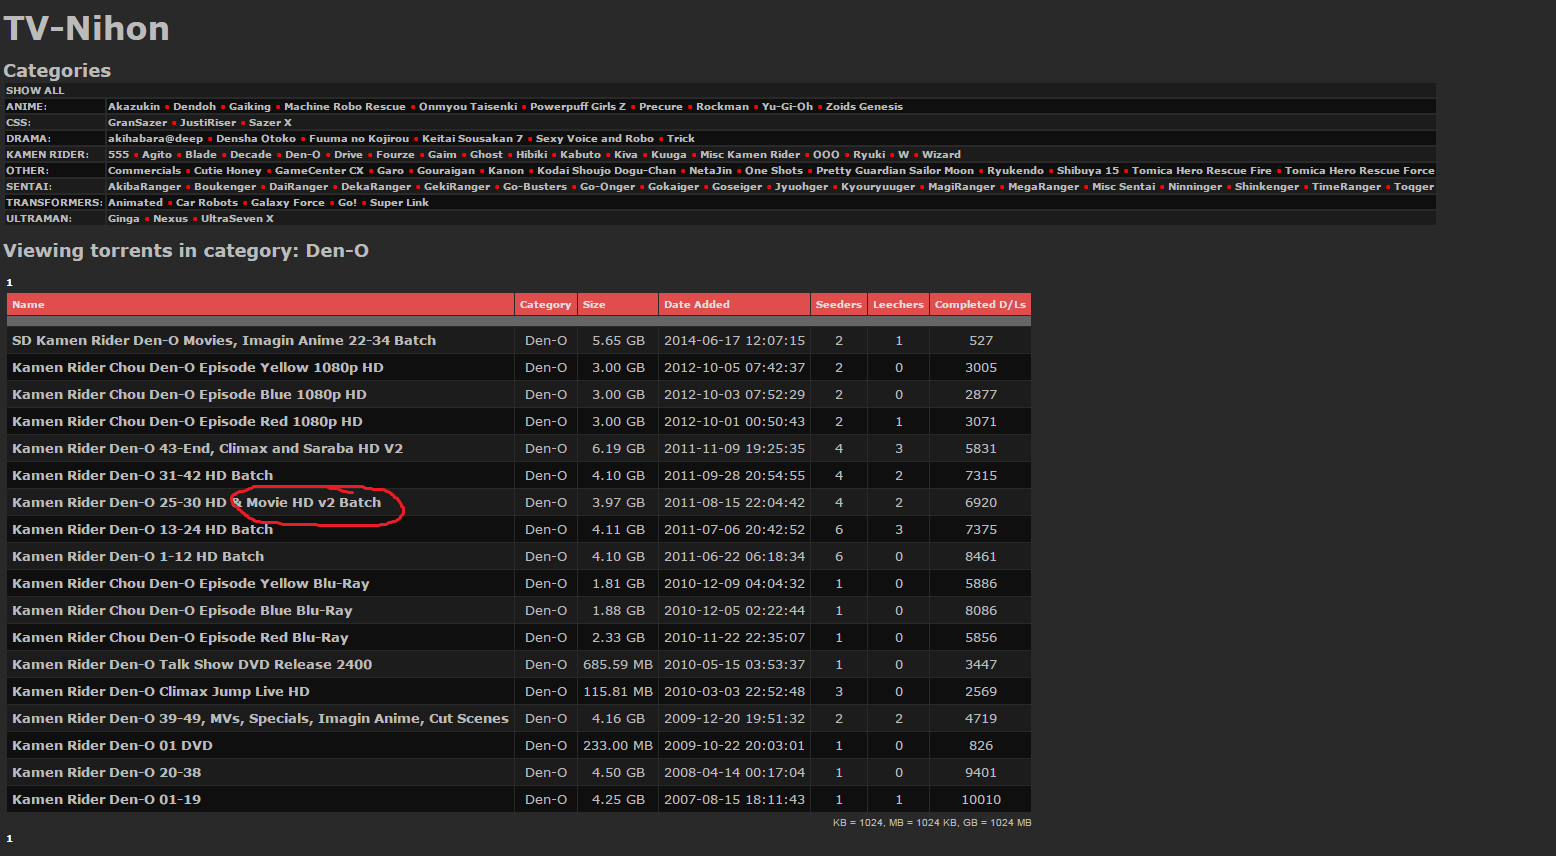Open the Misc Kamen Rider category

coord(750,155)
